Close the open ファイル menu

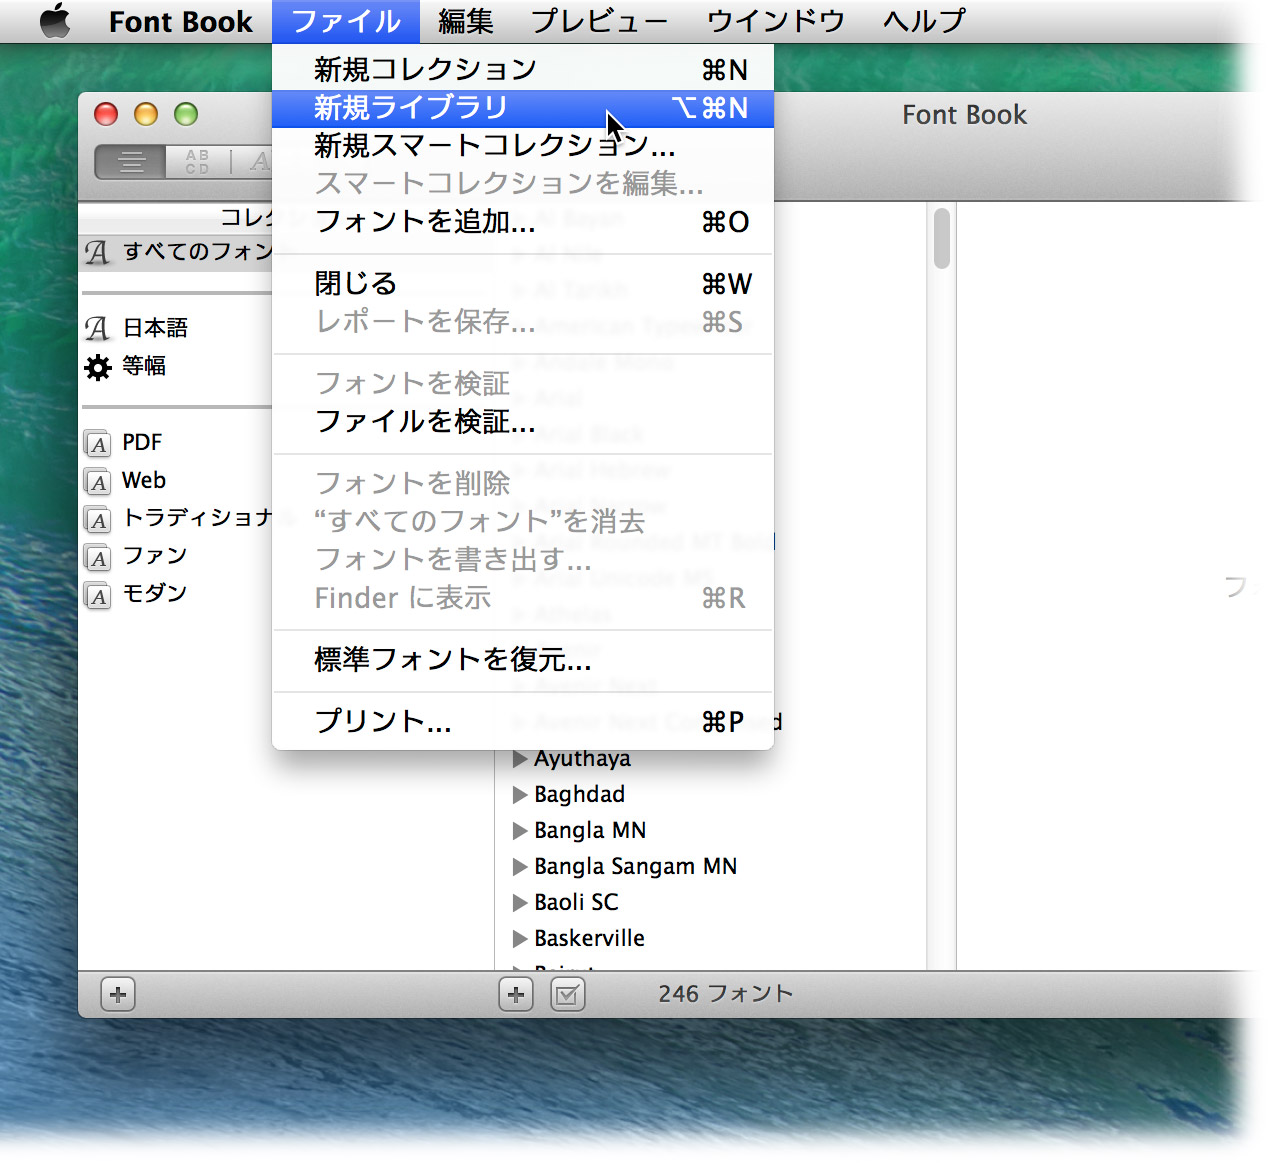(346, 22)
